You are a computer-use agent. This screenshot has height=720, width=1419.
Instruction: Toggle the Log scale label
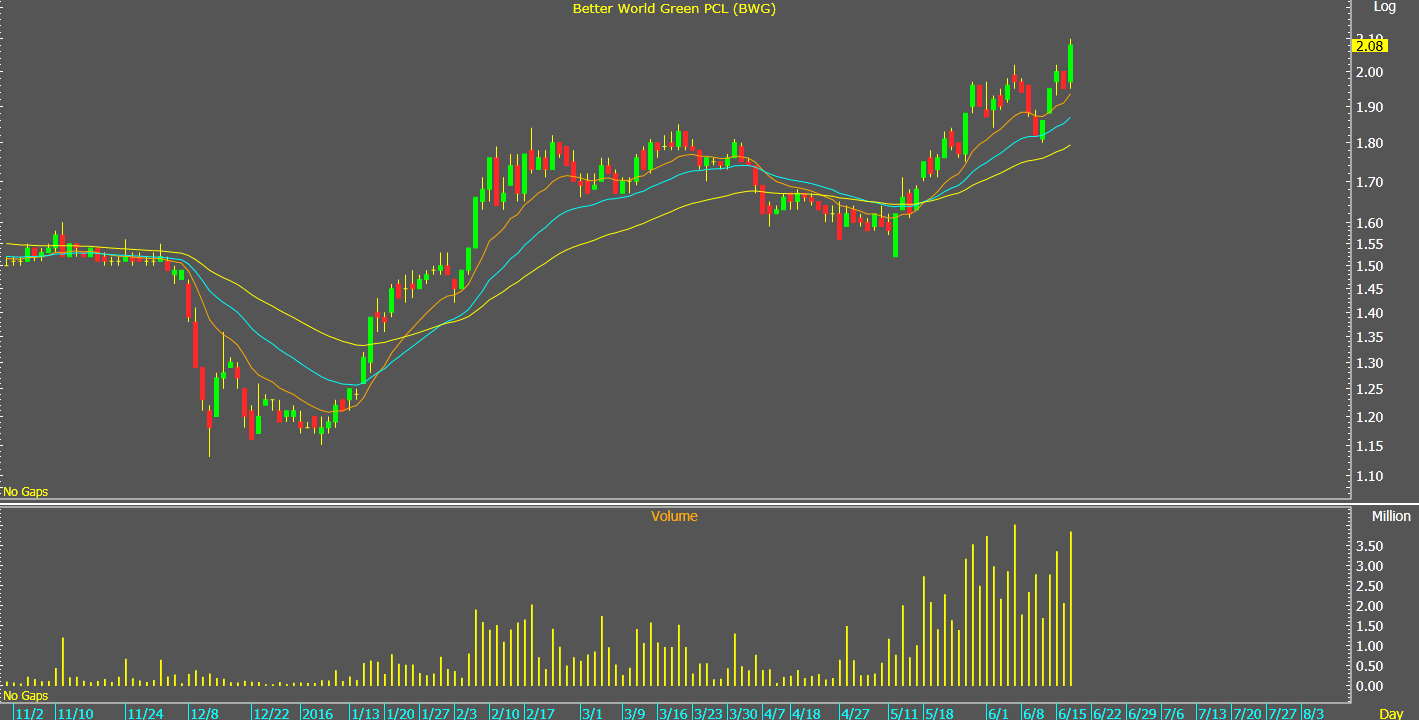[x=1385, y=7]
